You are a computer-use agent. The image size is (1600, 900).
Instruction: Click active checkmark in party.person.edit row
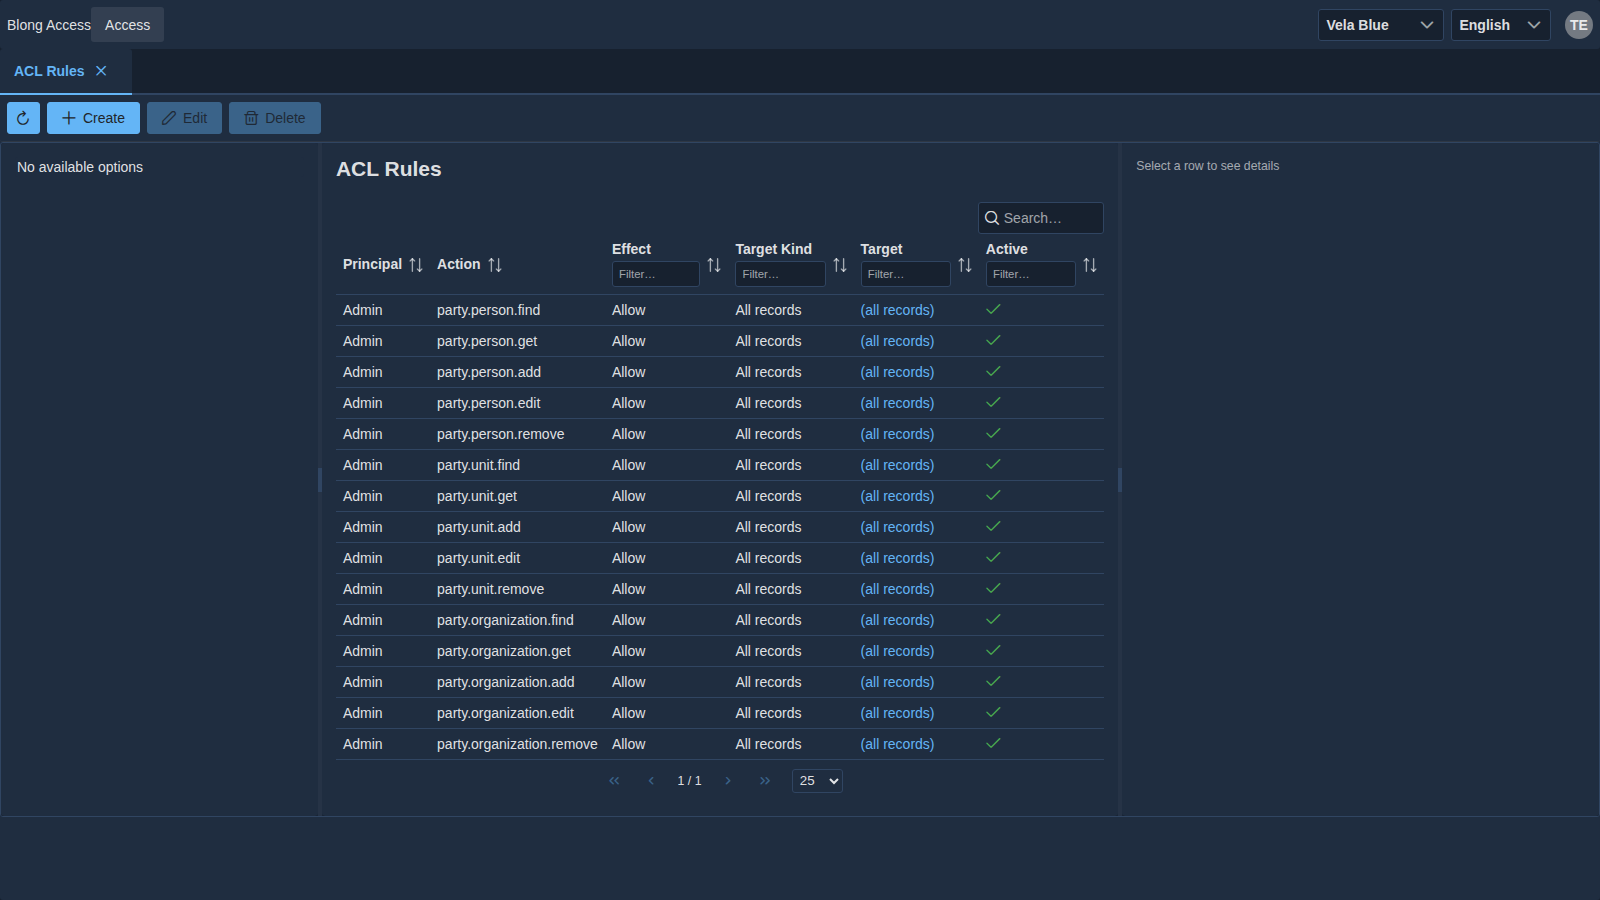pos(993,402)
